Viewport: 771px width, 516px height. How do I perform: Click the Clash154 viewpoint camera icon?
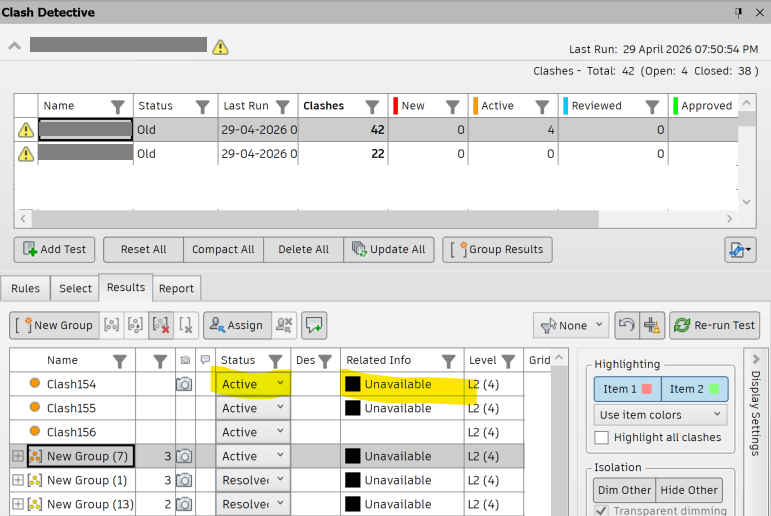(184, 384)
